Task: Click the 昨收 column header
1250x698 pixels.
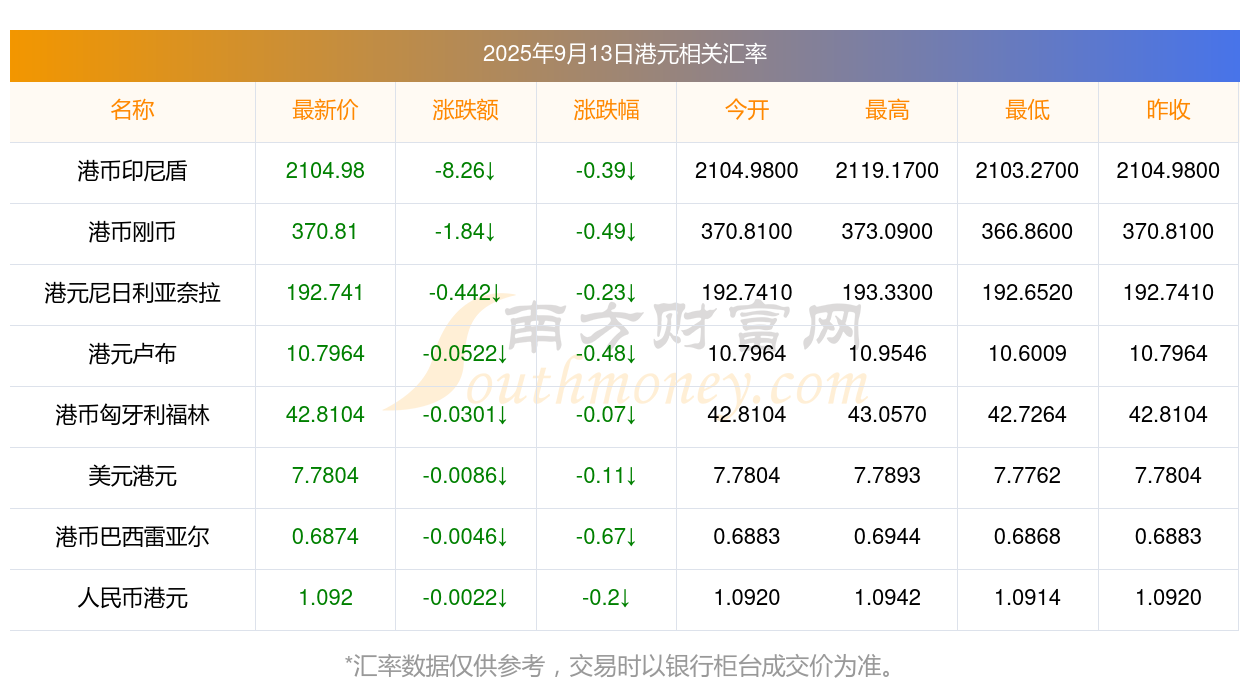Action: 1168,110
